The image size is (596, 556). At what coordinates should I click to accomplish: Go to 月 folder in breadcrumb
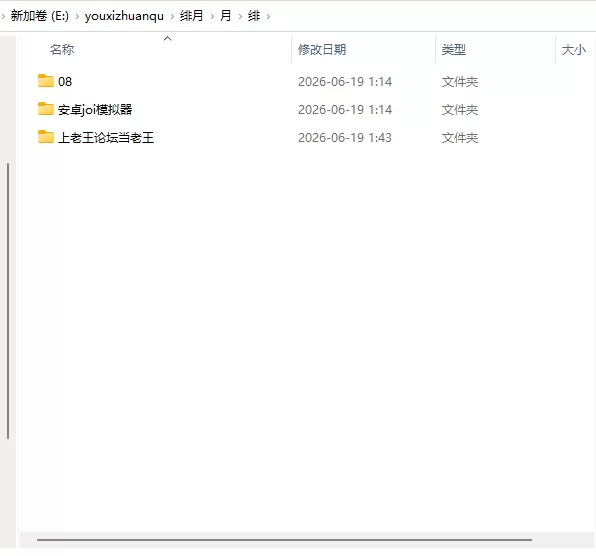[225, 16]
